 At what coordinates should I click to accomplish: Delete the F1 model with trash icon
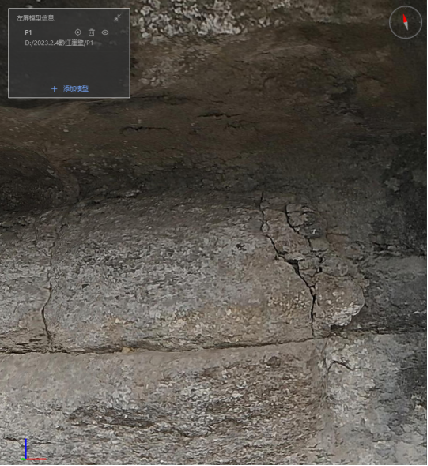[x=92, y=32]
